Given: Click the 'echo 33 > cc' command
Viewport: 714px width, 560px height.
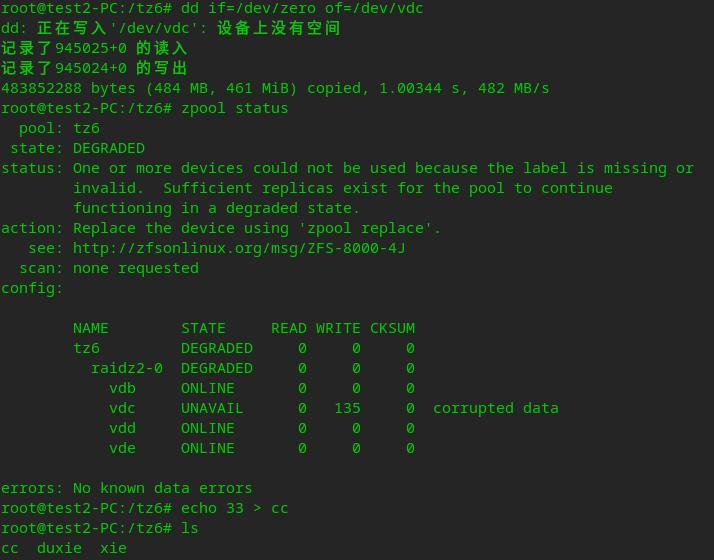Looking at the screenshot, I should click(235, 508).
